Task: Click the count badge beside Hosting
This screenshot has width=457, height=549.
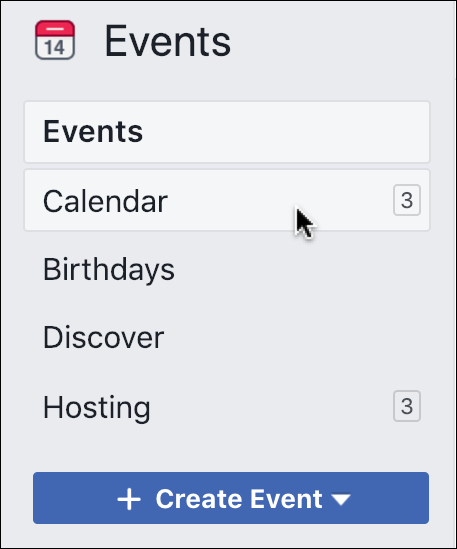Action: tap(407, 406)
